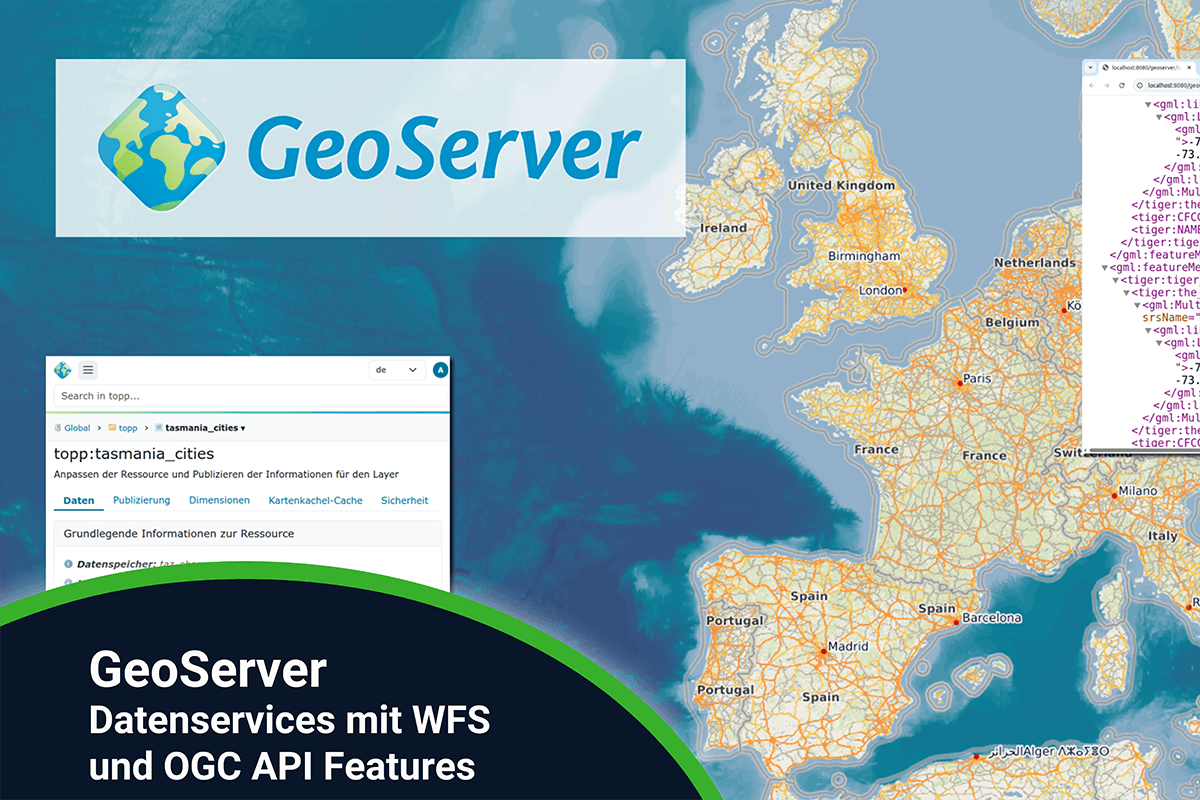Click the layer icon before tasmania_cities breadcrumb
The width and height of the screenshot is (1200, 800).
158,427
